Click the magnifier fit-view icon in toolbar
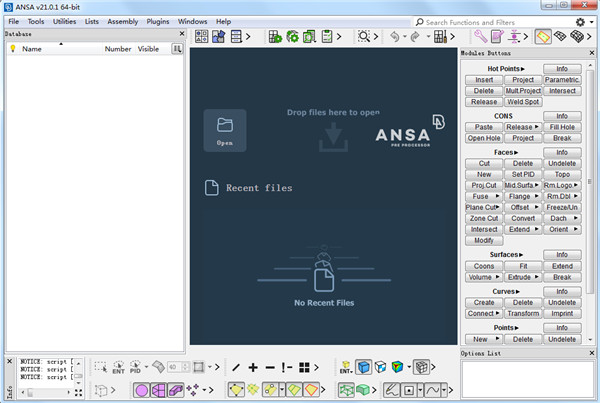 click(x=365, y=36)
